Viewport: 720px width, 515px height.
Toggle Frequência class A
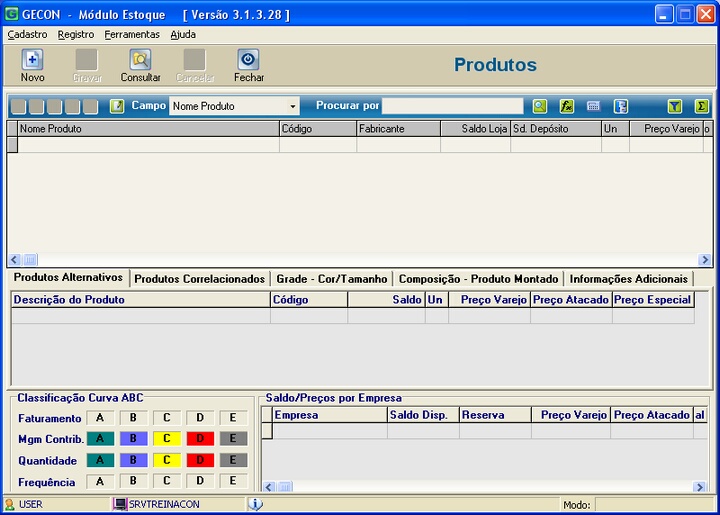click(100, 481)
